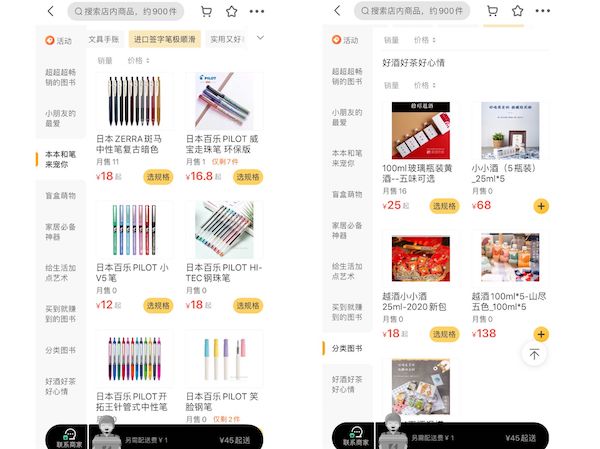Viewport: 600px width, 449px height.
Task: Toggle 价格 sort order in left list
Action: pos(138,60)
